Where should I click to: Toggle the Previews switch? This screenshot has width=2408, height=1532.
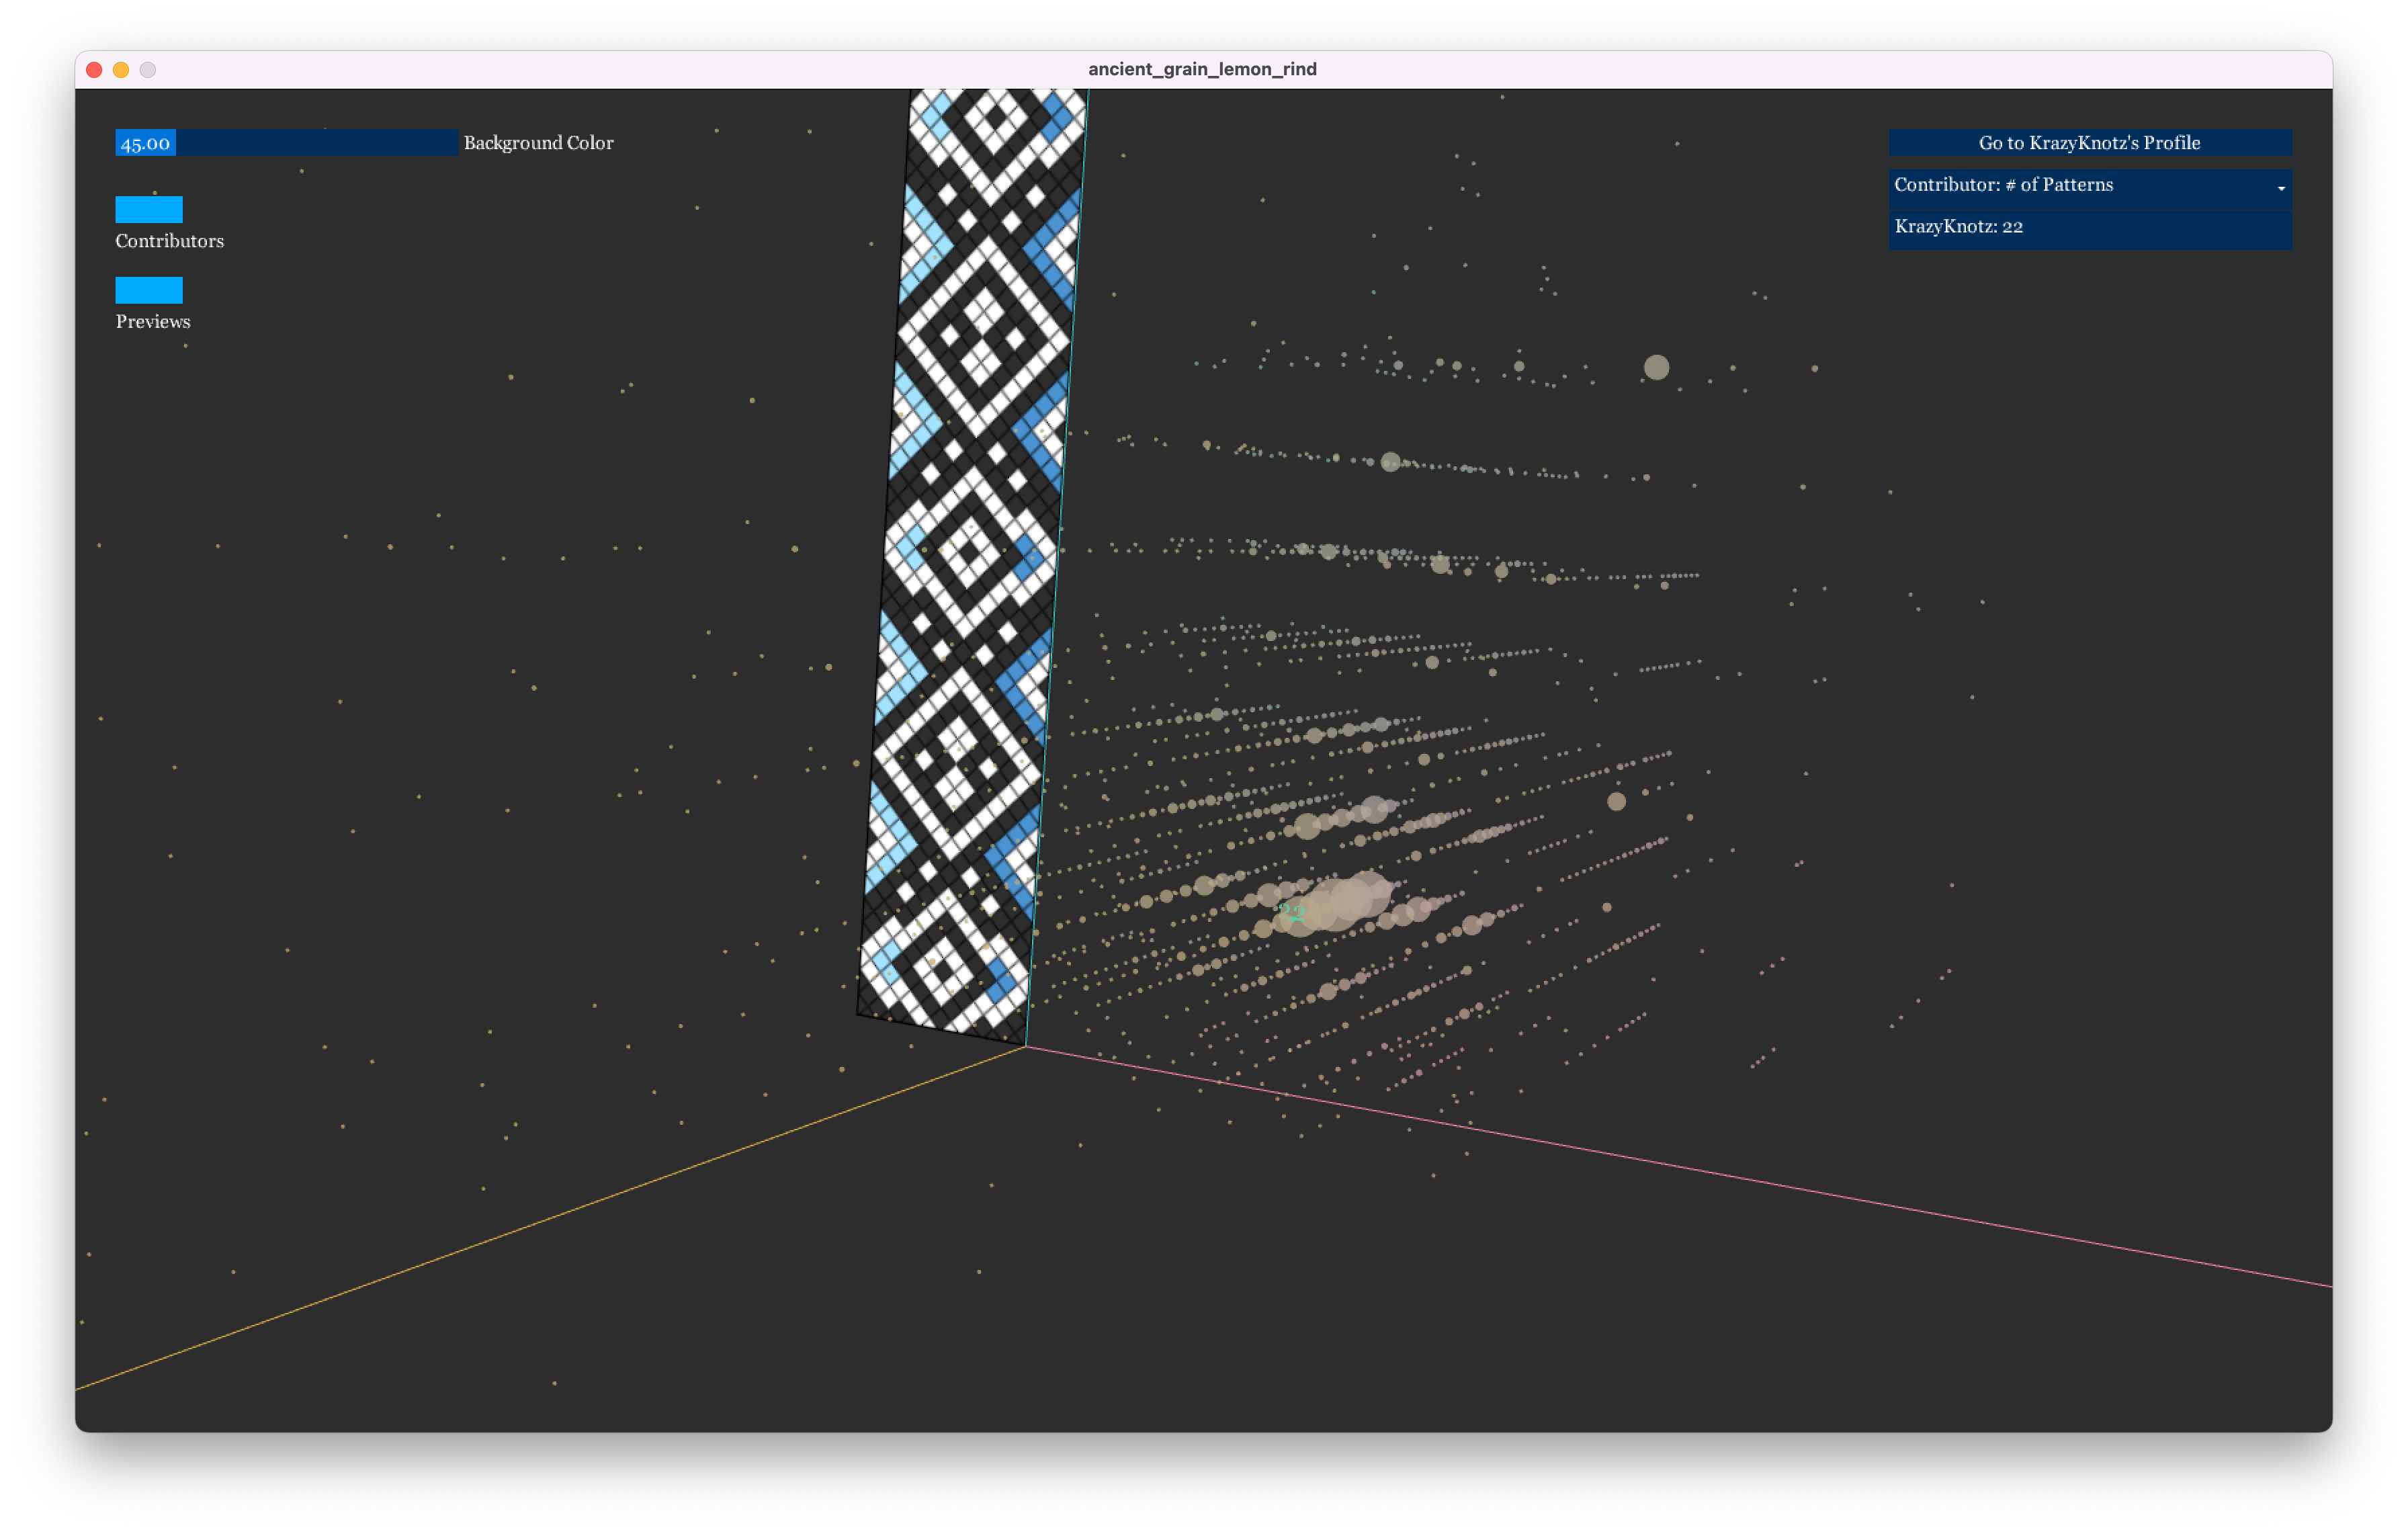(x=149, y=290)
